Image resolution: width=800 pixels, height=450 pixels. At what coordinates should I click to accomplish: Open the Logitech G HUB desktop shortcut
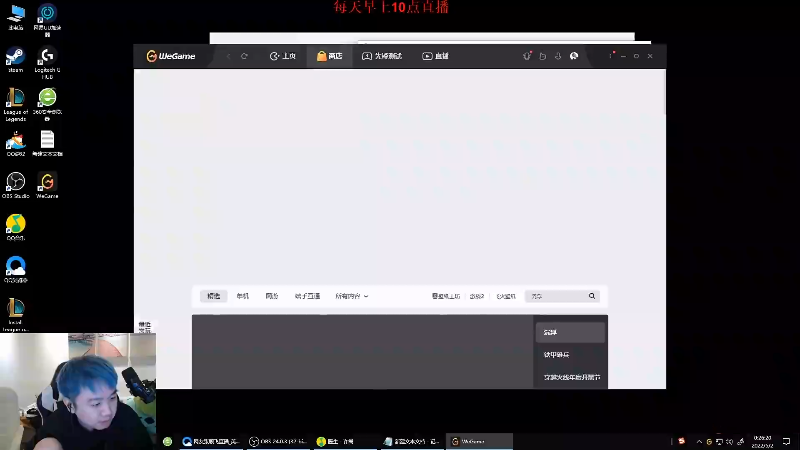pyautogui.click(x=47, y=63)
